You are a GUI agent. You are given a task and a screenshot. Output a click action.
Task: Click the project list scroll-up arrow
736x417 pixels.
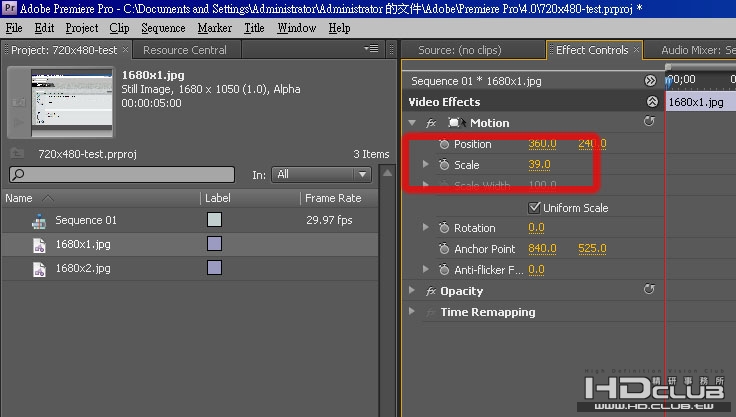pos(387,173)
